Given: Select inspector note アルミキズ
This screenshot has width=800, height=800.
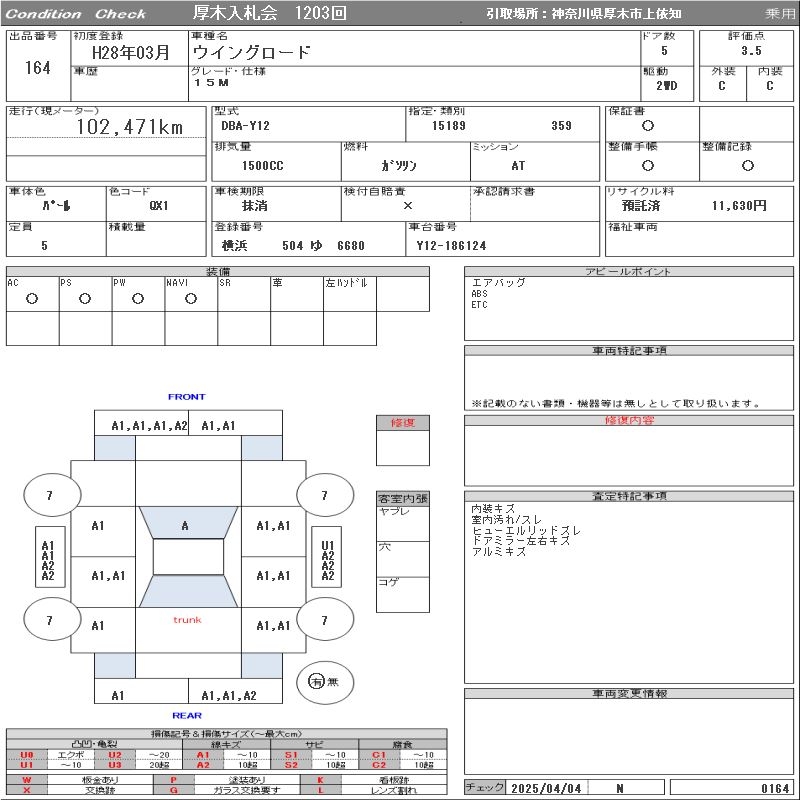Looking at the screenshot, I should pos(498,552).
